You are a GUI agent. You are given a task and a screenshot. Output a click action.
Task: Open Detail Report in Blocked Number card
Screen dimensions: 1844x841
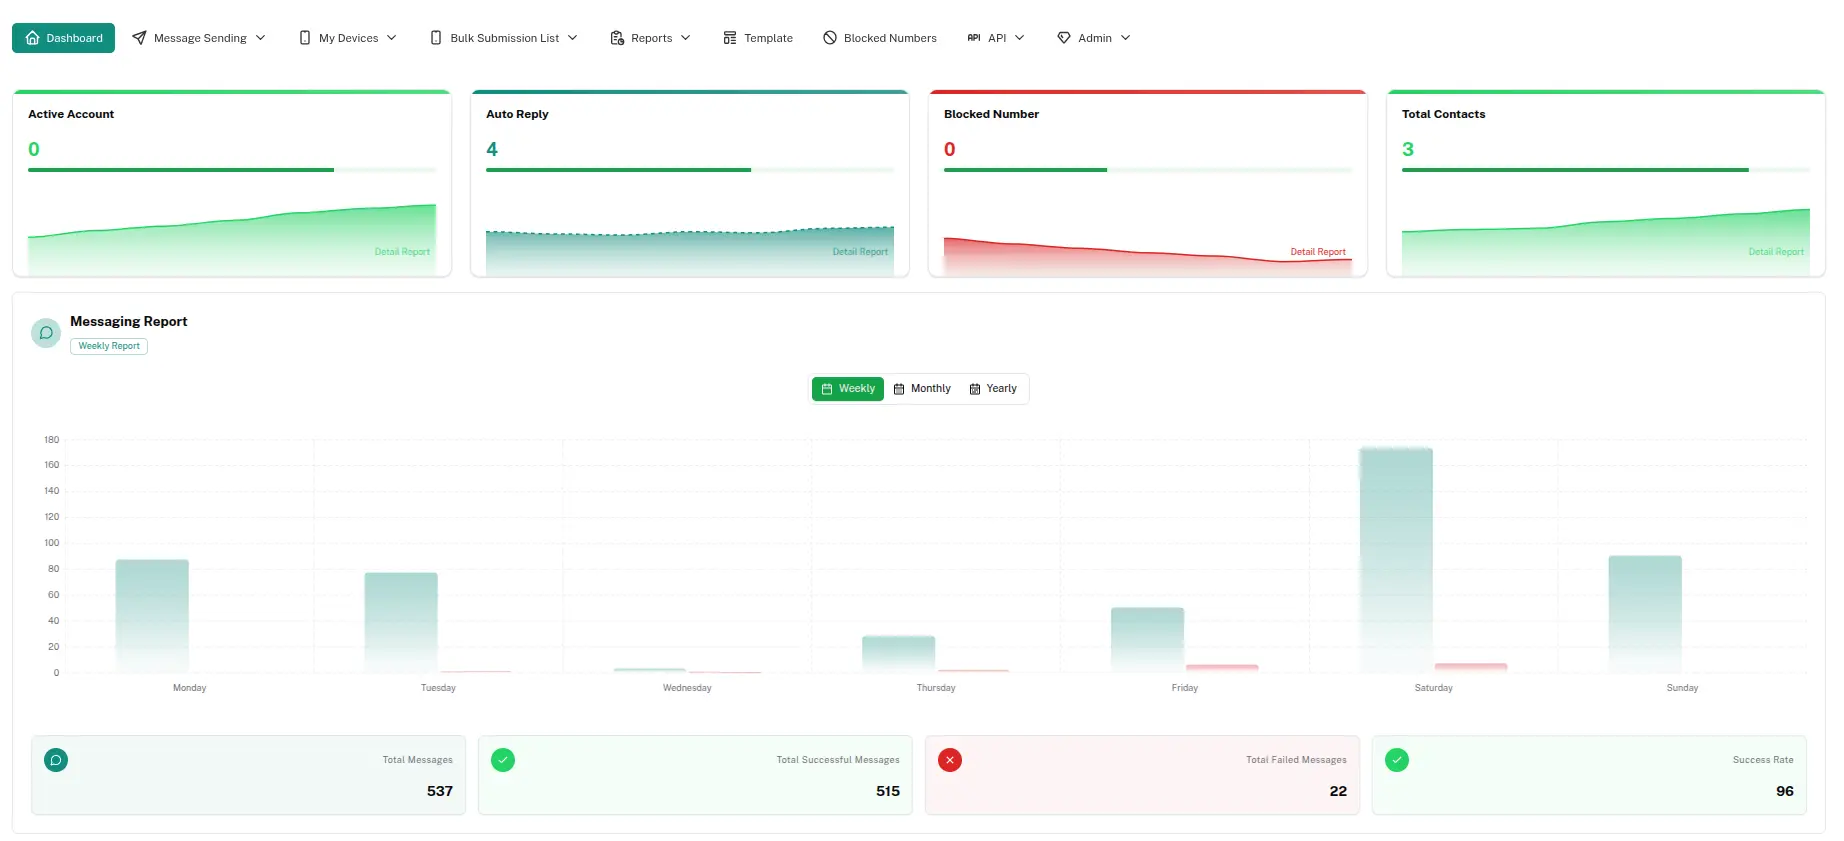click(1317, 252)
